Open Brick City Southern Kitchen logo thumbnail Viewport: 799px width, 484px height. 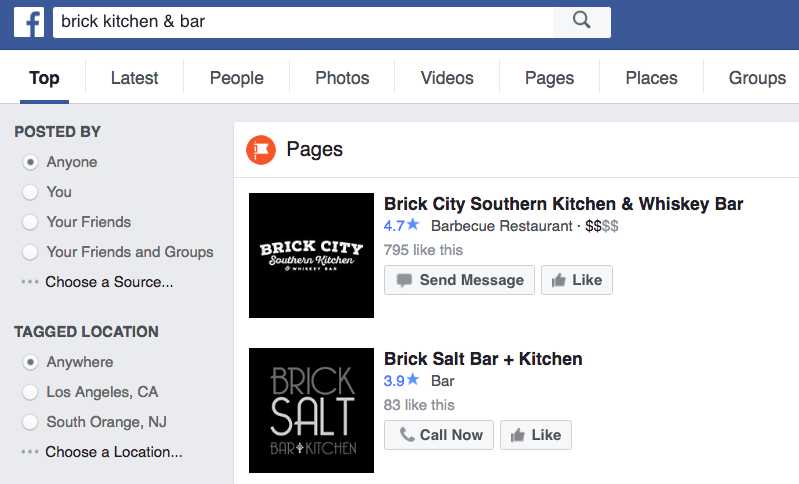tap(311, 255)
